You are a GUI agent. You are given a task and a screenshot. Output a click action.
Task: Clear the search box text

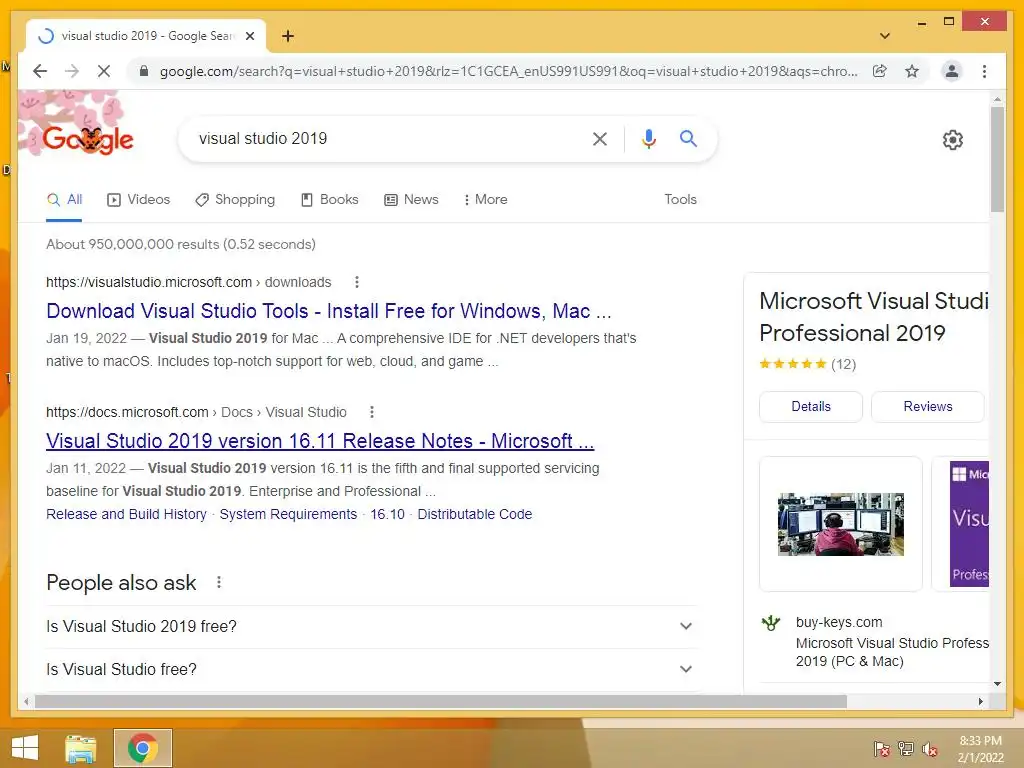[600, 138]
